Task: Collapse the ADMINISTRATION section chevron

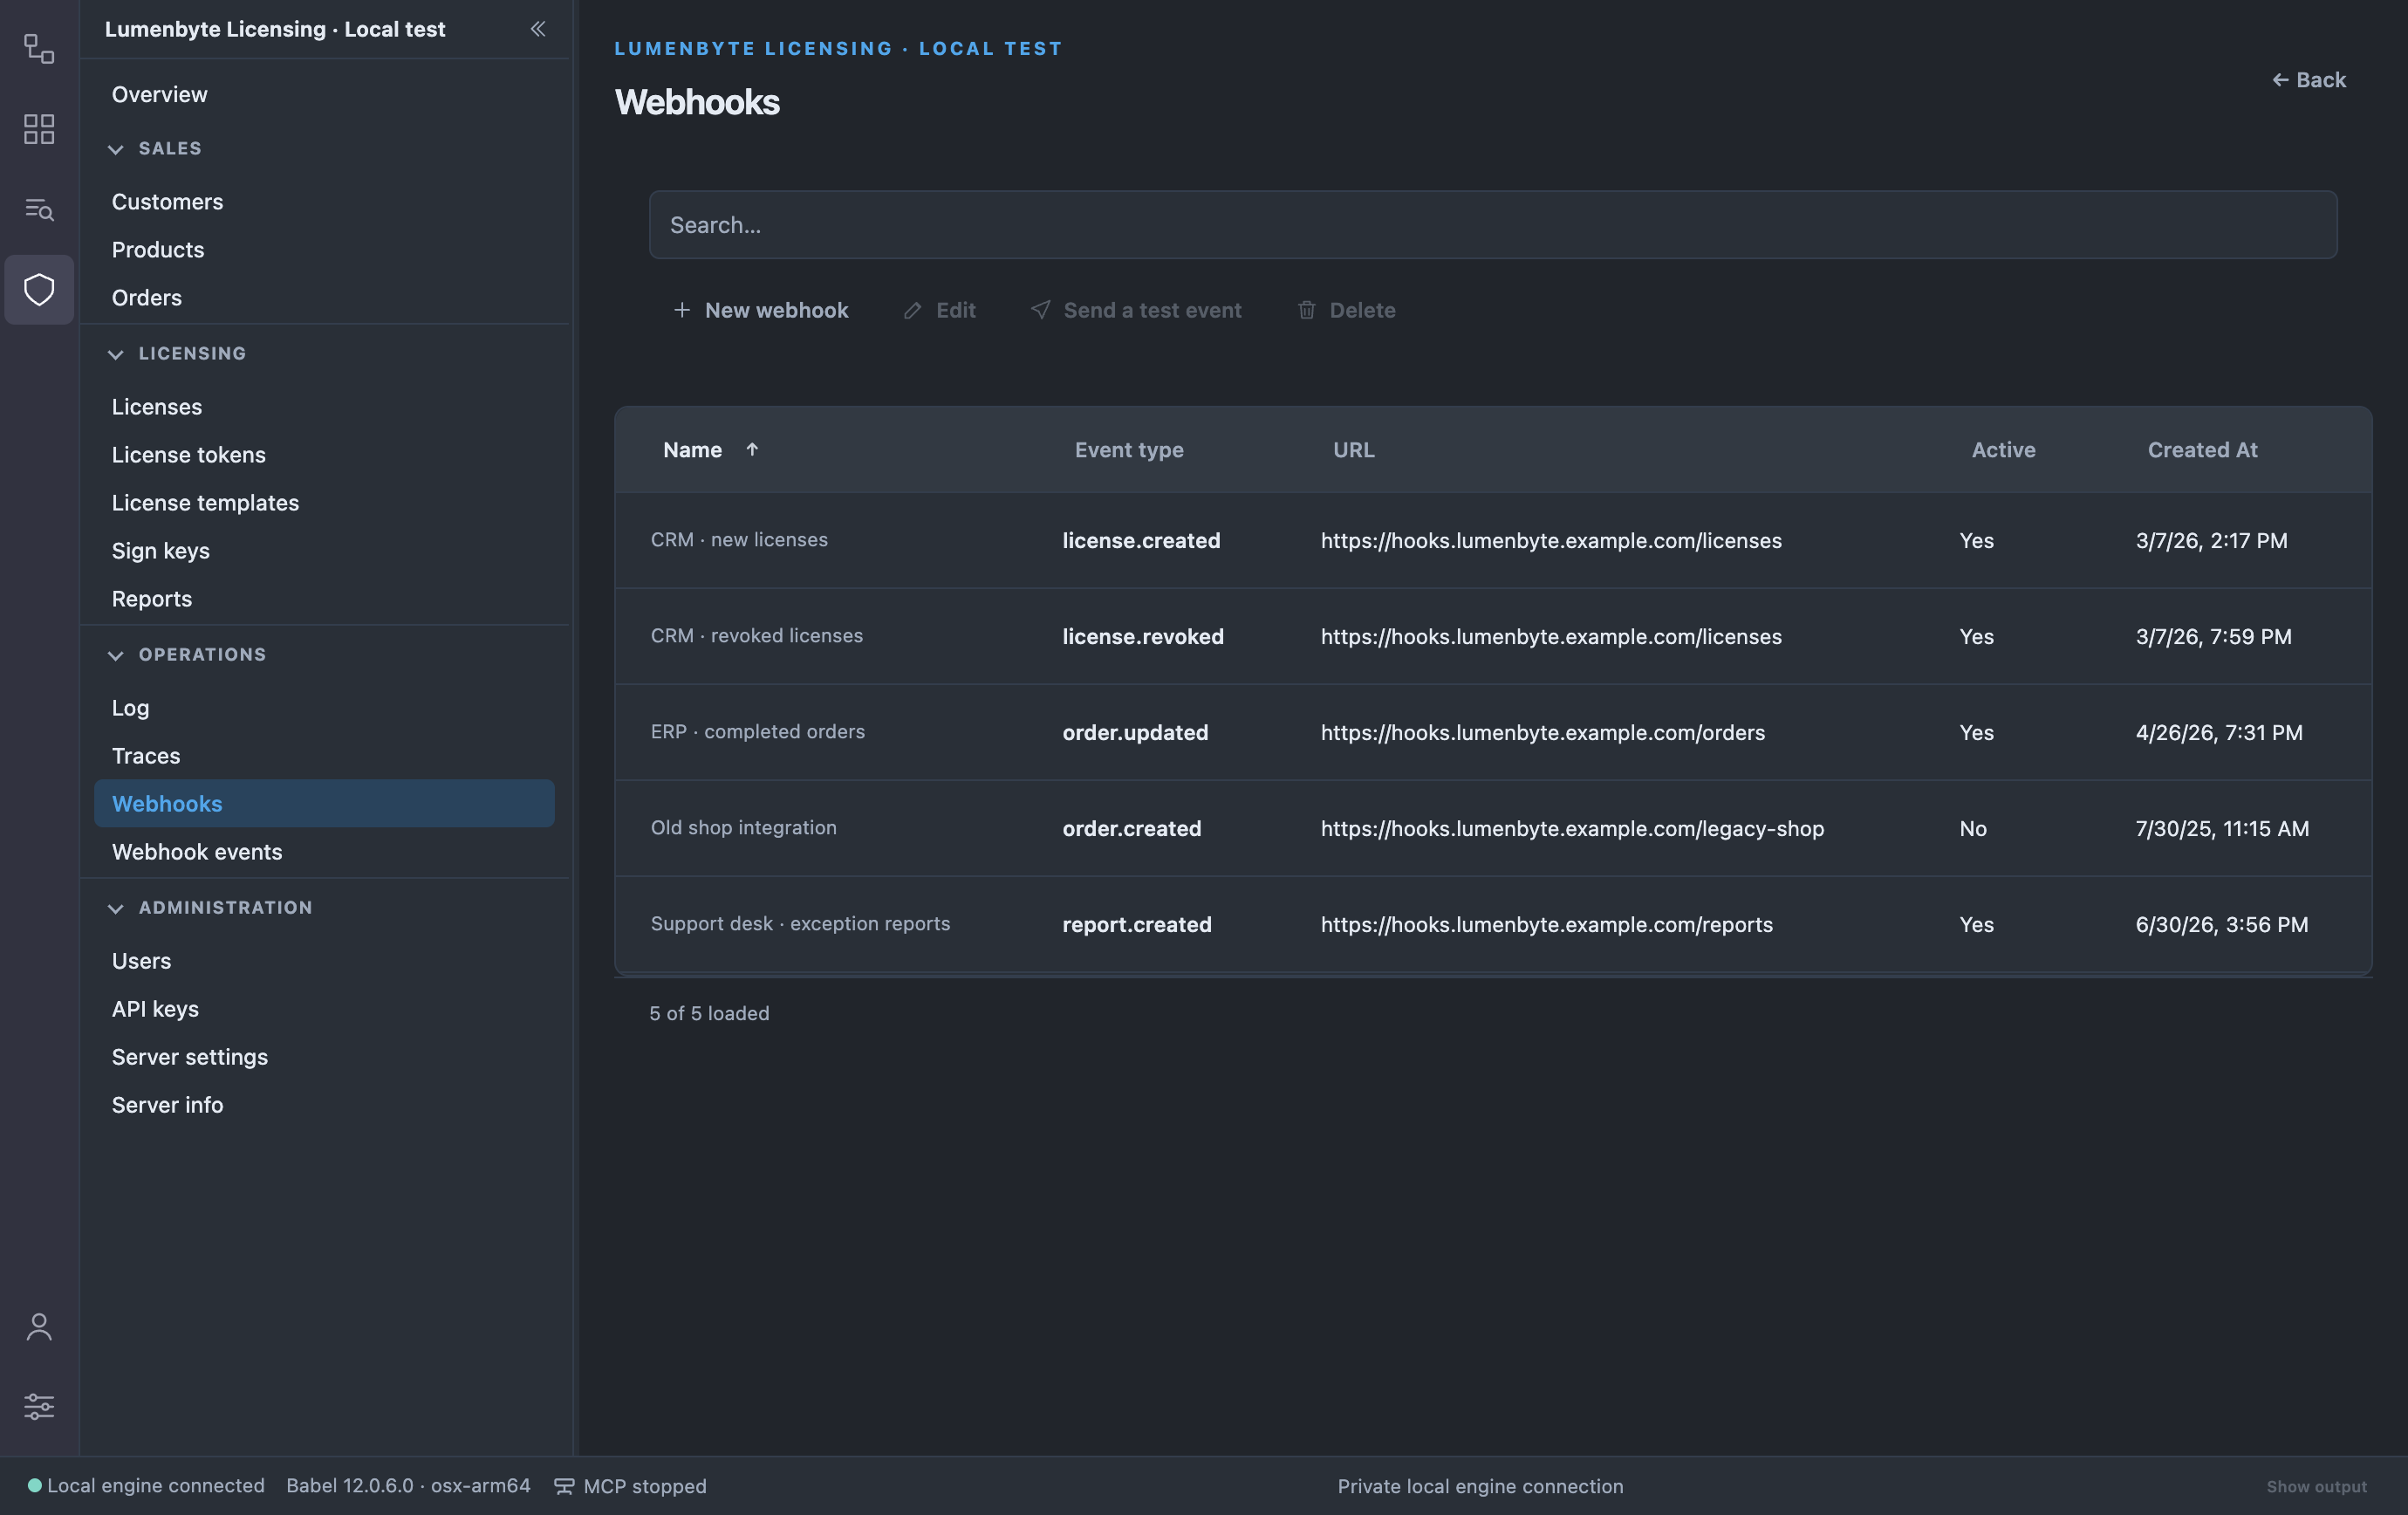Action: point(116,908)
